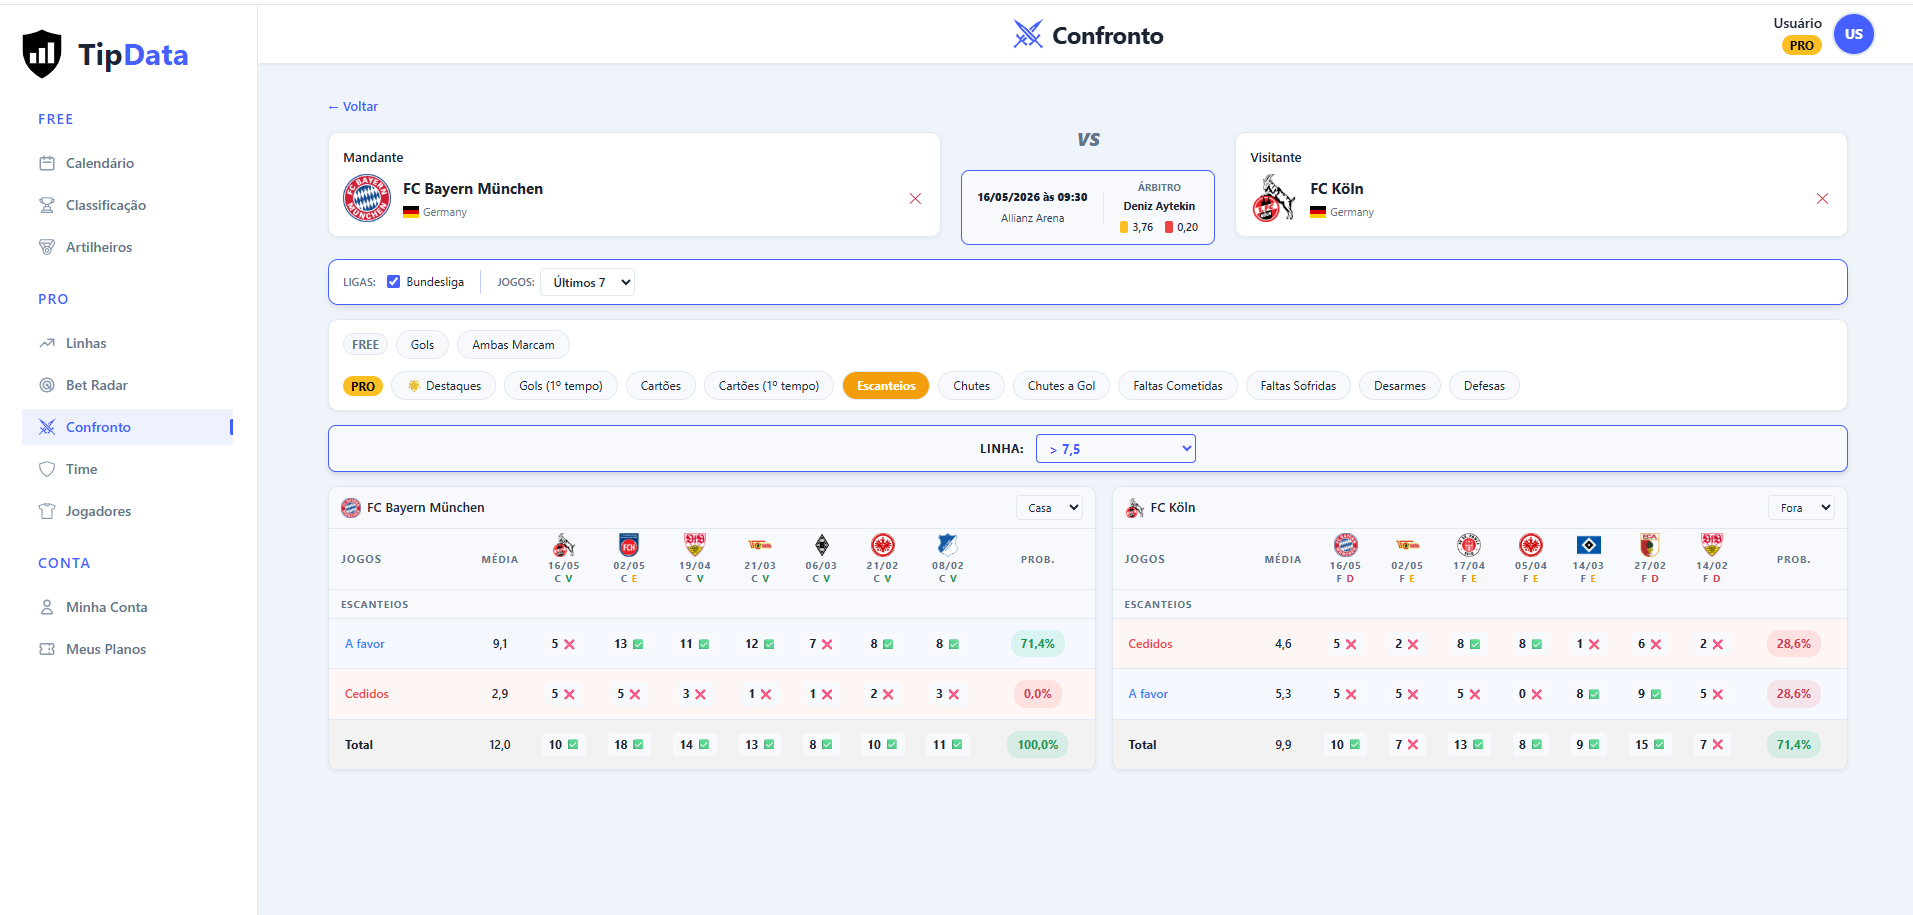Remove FC Köln visitante with the X

click(1822, 199)
